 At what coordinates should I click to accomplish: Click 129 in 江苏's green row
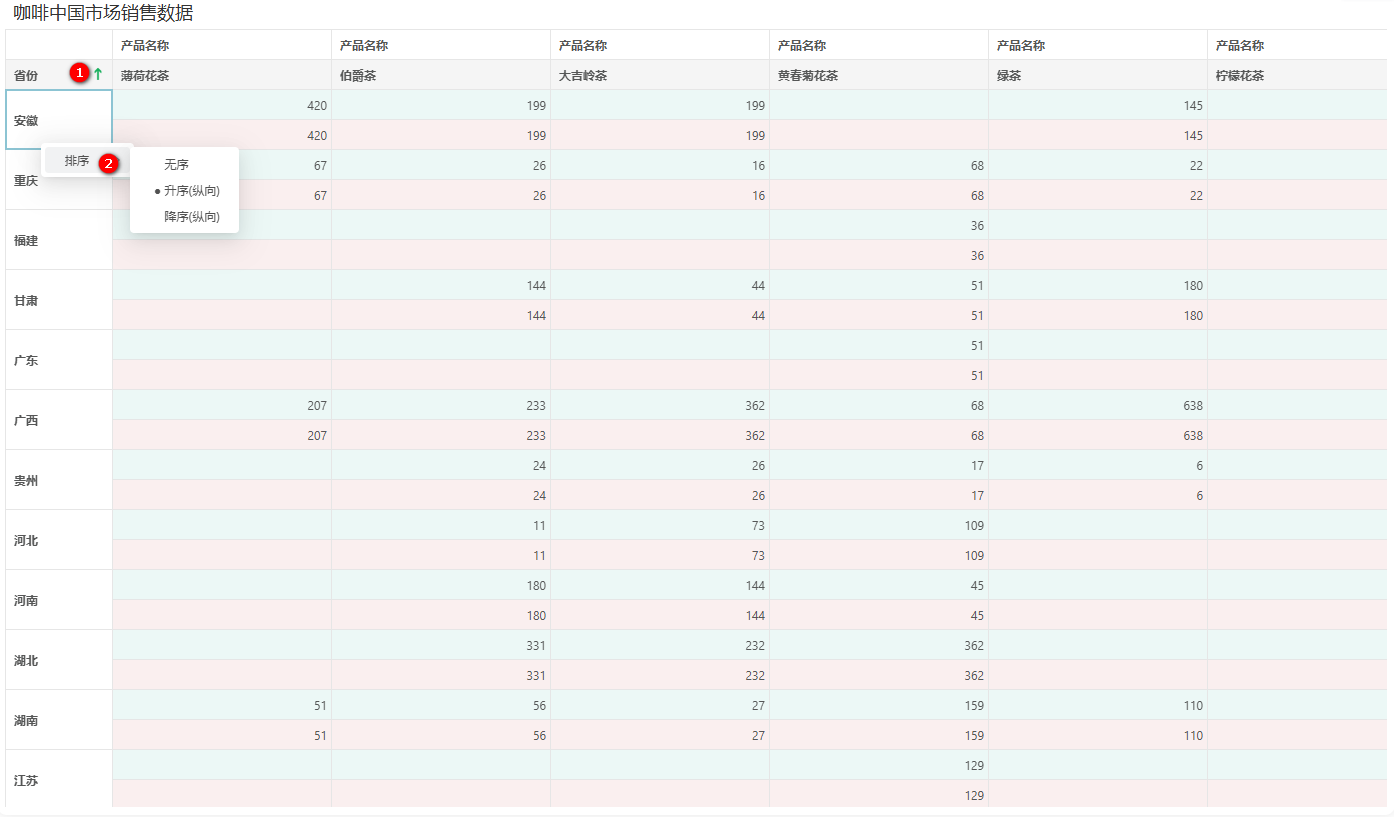coord(974,765)
